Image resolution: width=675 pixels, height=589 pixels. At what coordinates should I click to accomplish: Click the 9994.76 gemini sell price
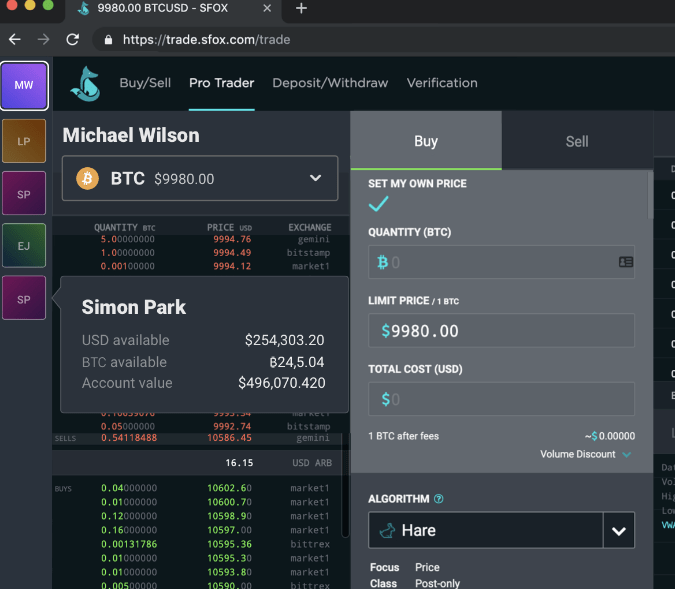click(x=232, y=239)
